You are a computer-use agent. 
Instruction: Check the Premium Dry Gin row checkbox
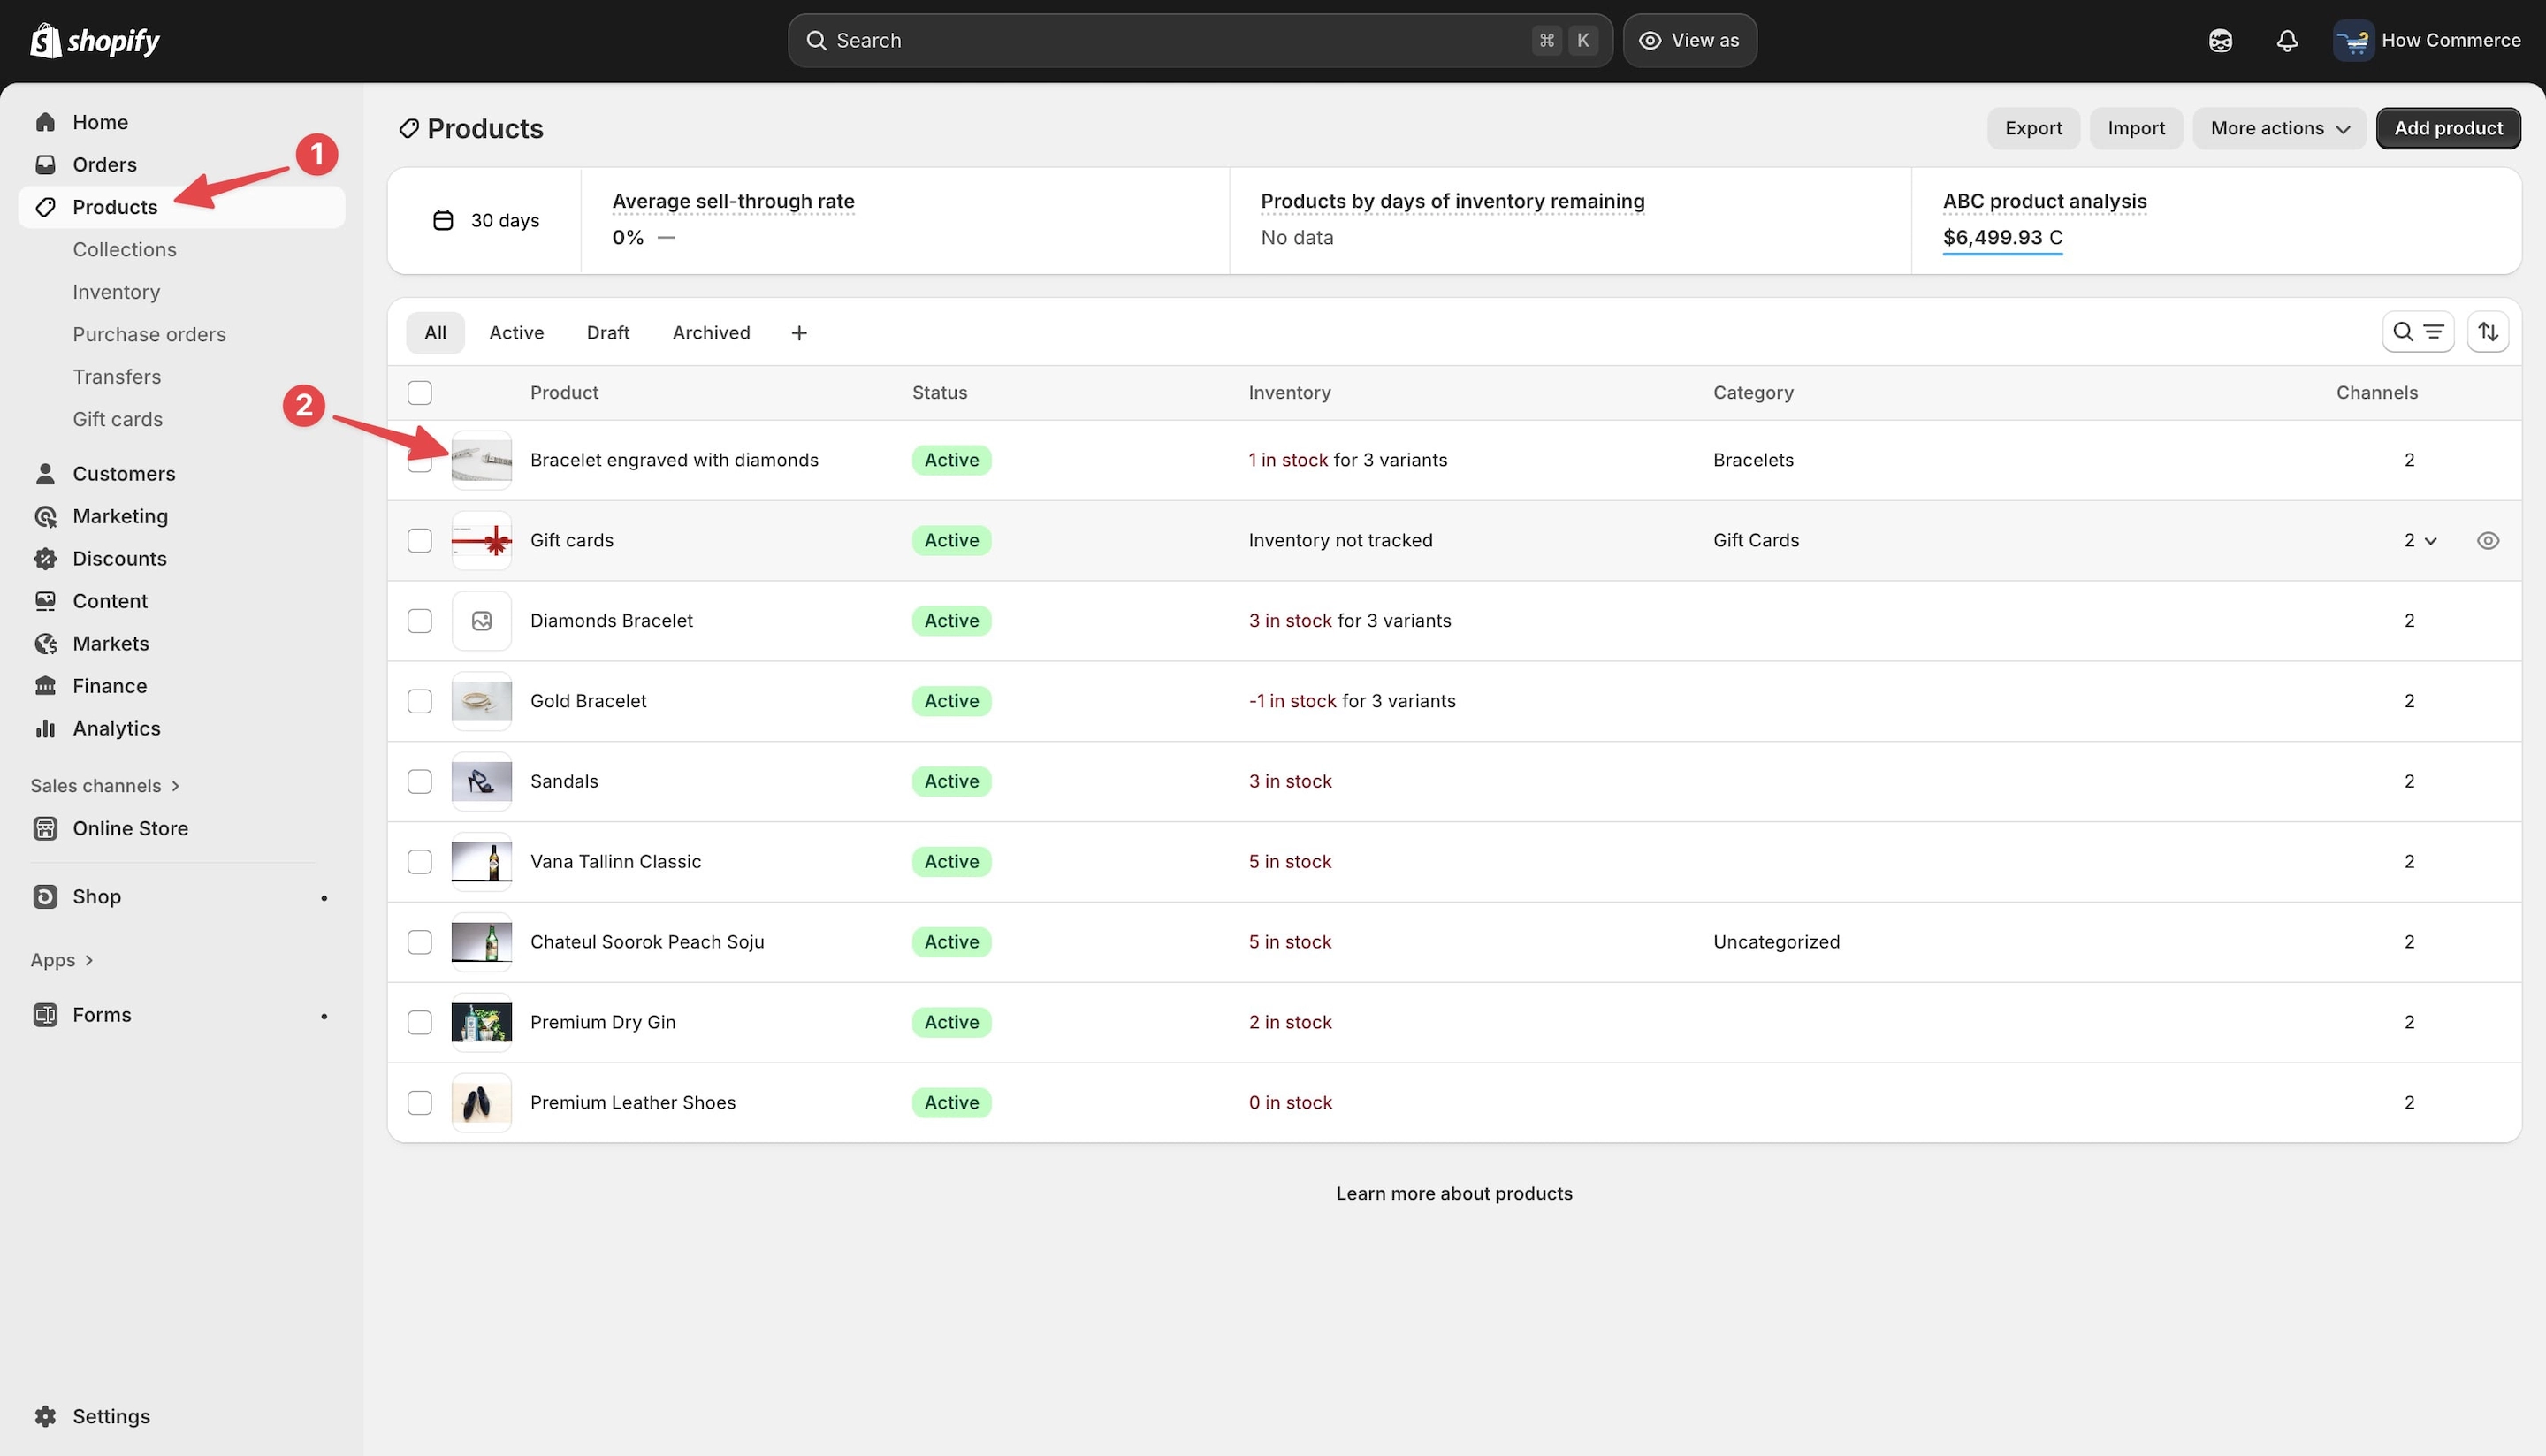click(x=419, y=1023)
